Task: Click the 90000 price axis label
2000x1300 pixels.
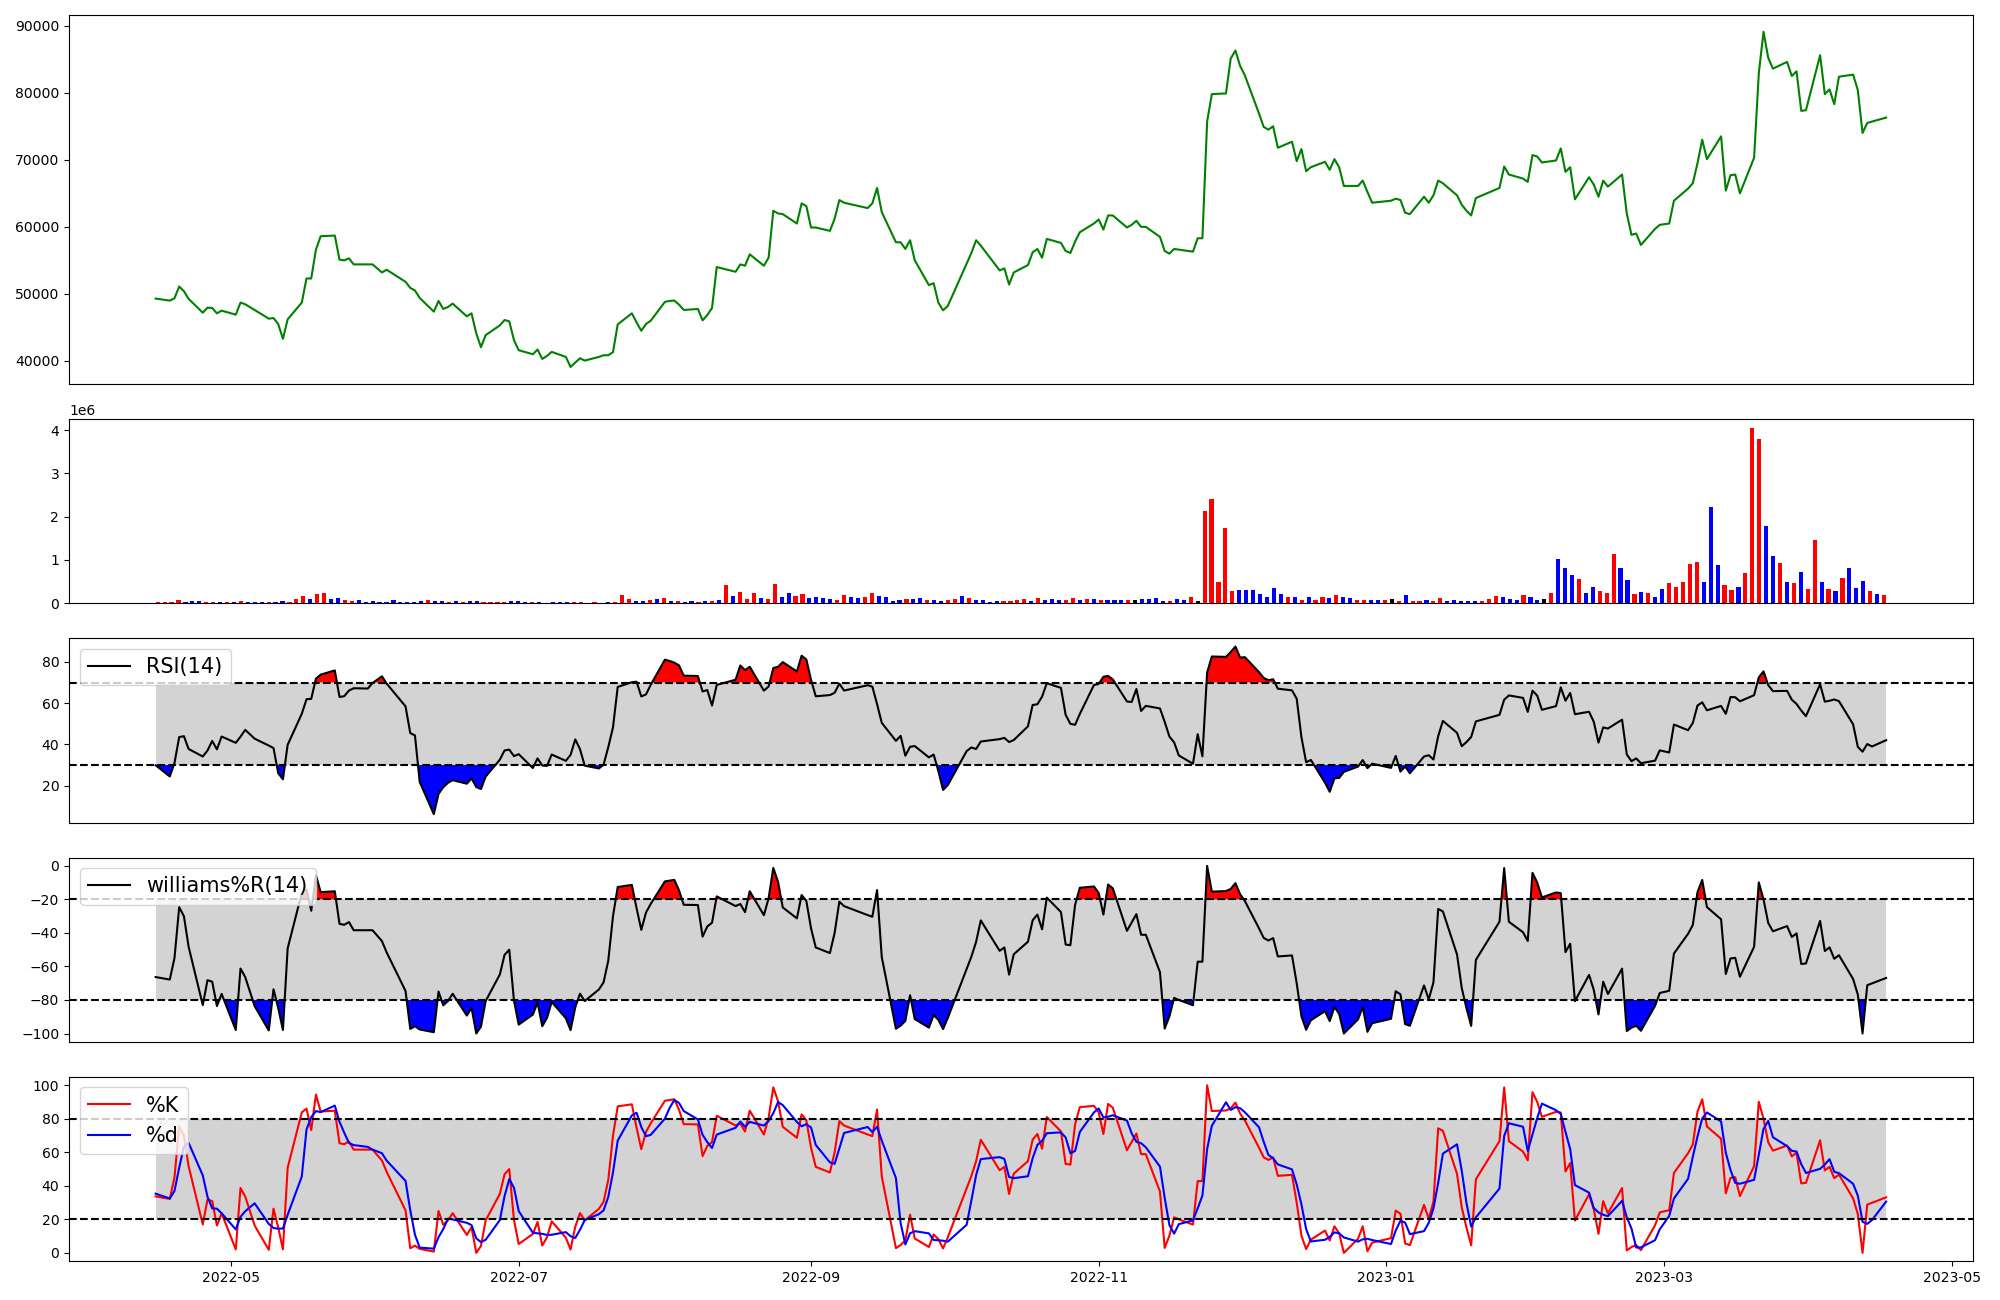Action: pos(37,26)
